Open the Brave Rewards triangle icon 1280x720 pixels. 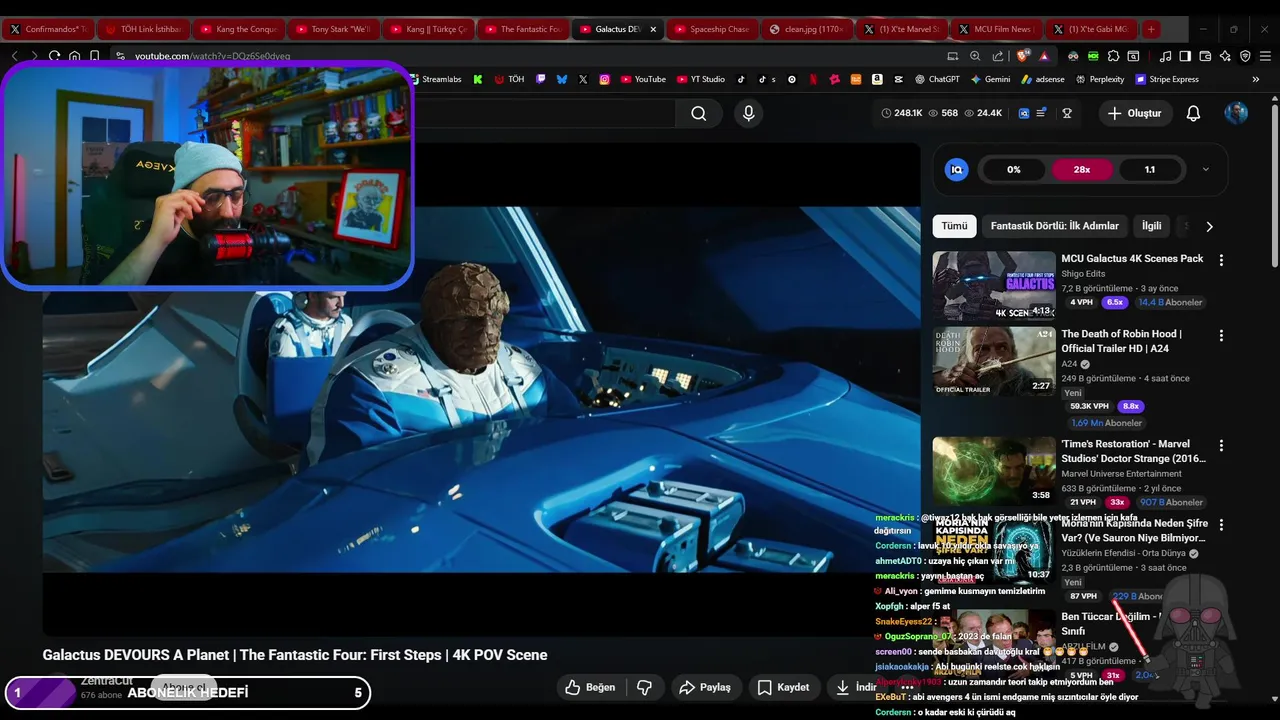(x=1044, y=56)
